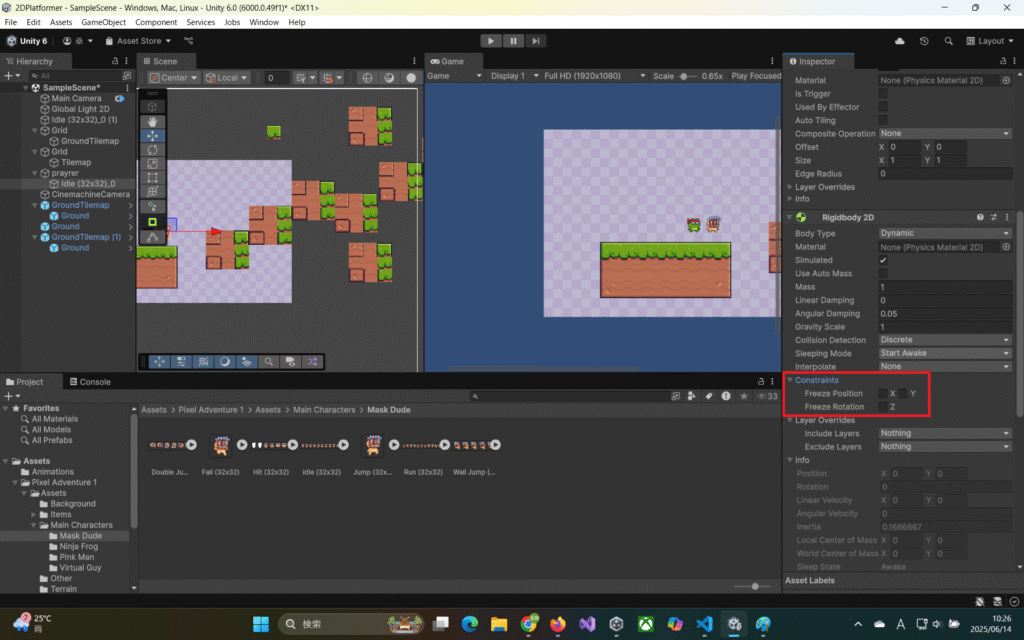Click the object picker for Rigidbody Material

(1006, 247)
